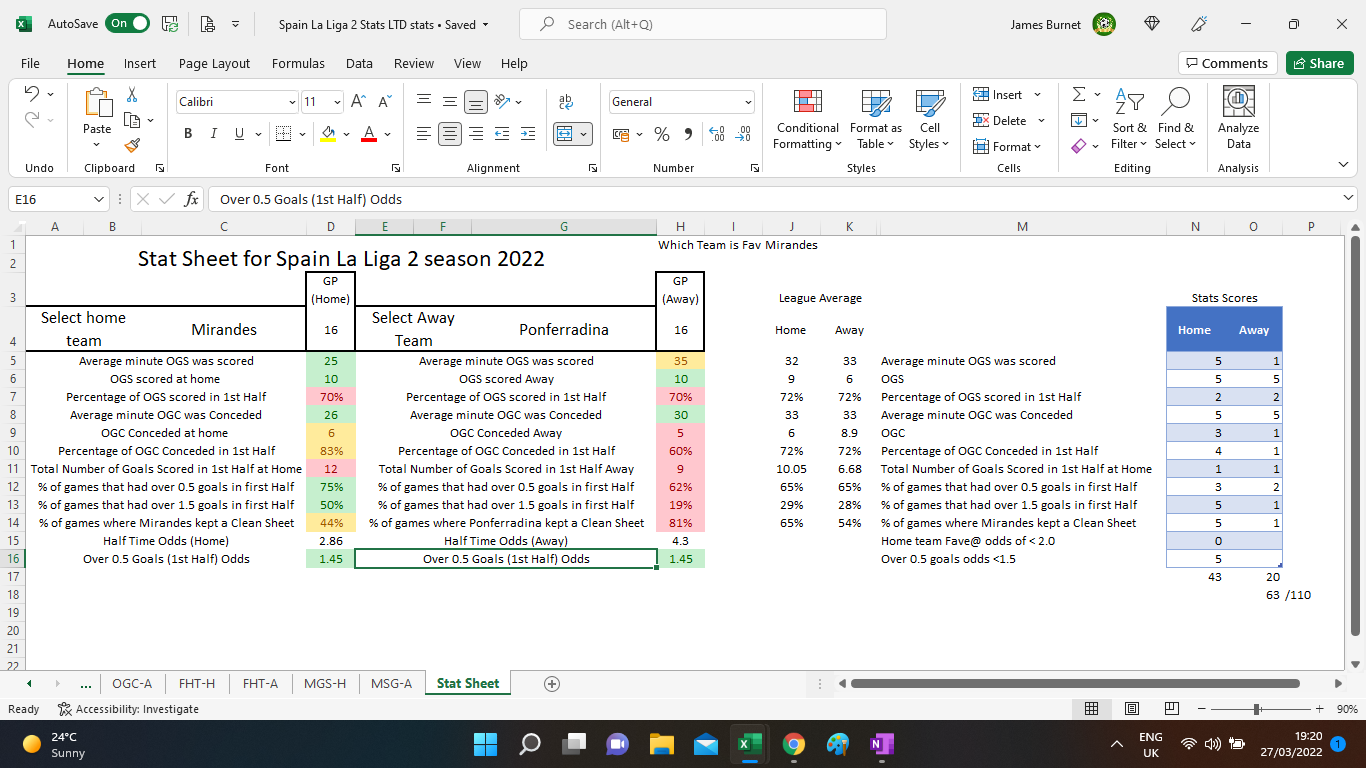Click the Share button
Image resolution: width=1366 pixels, height=768 pixels.
coord(1319,63)
